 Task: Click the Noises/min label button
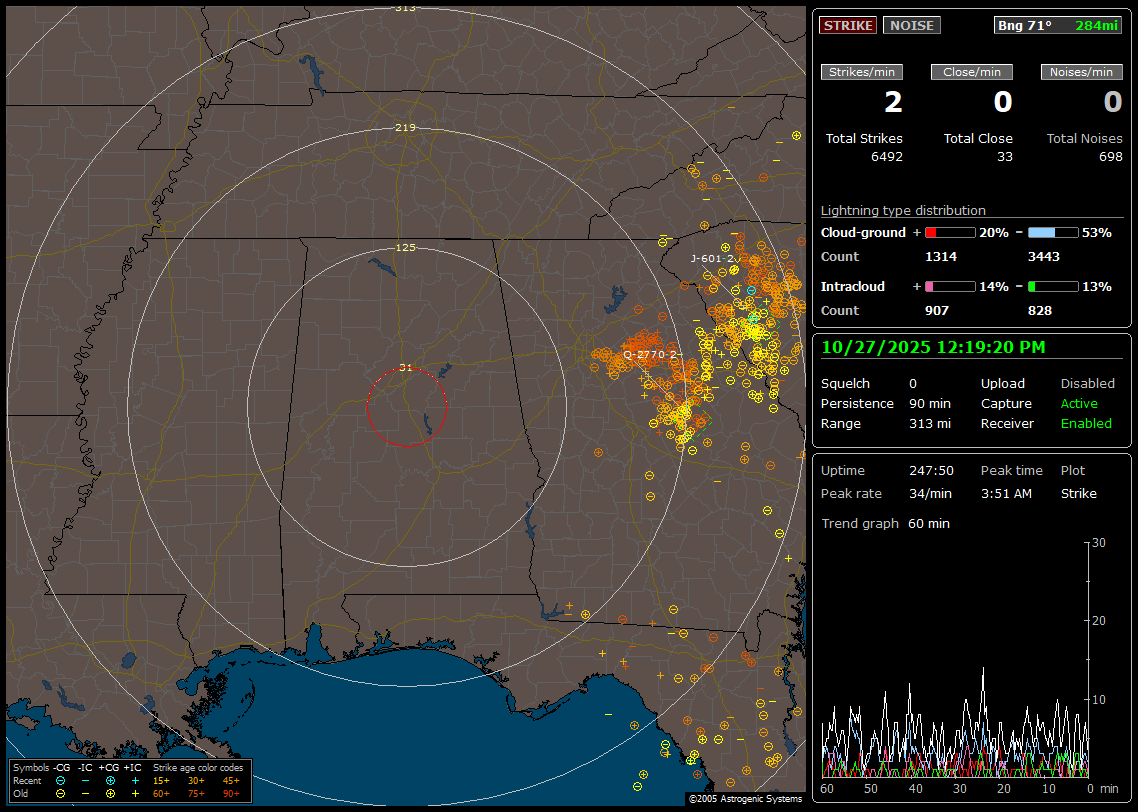coord(1082,72)
